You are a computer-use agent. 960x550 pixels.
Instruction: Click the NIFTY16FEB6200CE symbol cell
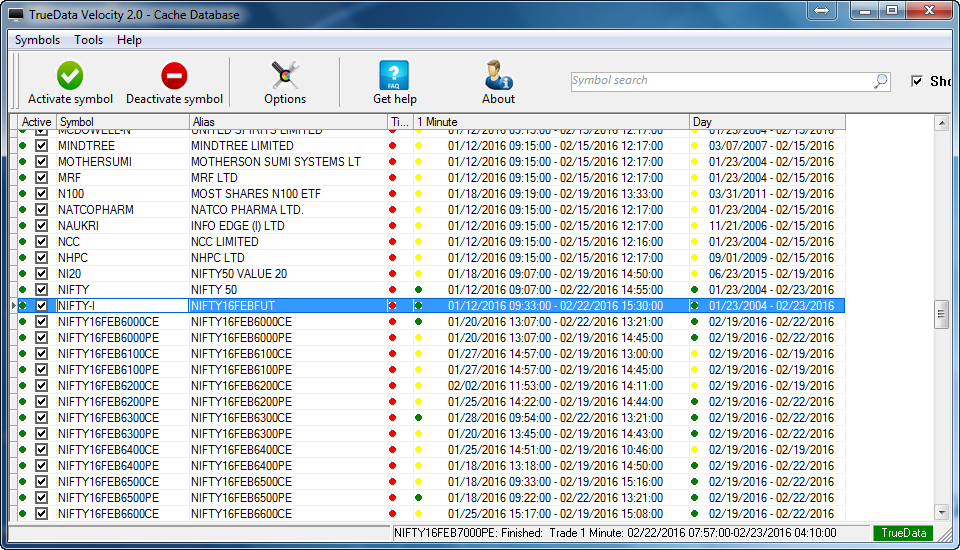[x=123, y=386]
